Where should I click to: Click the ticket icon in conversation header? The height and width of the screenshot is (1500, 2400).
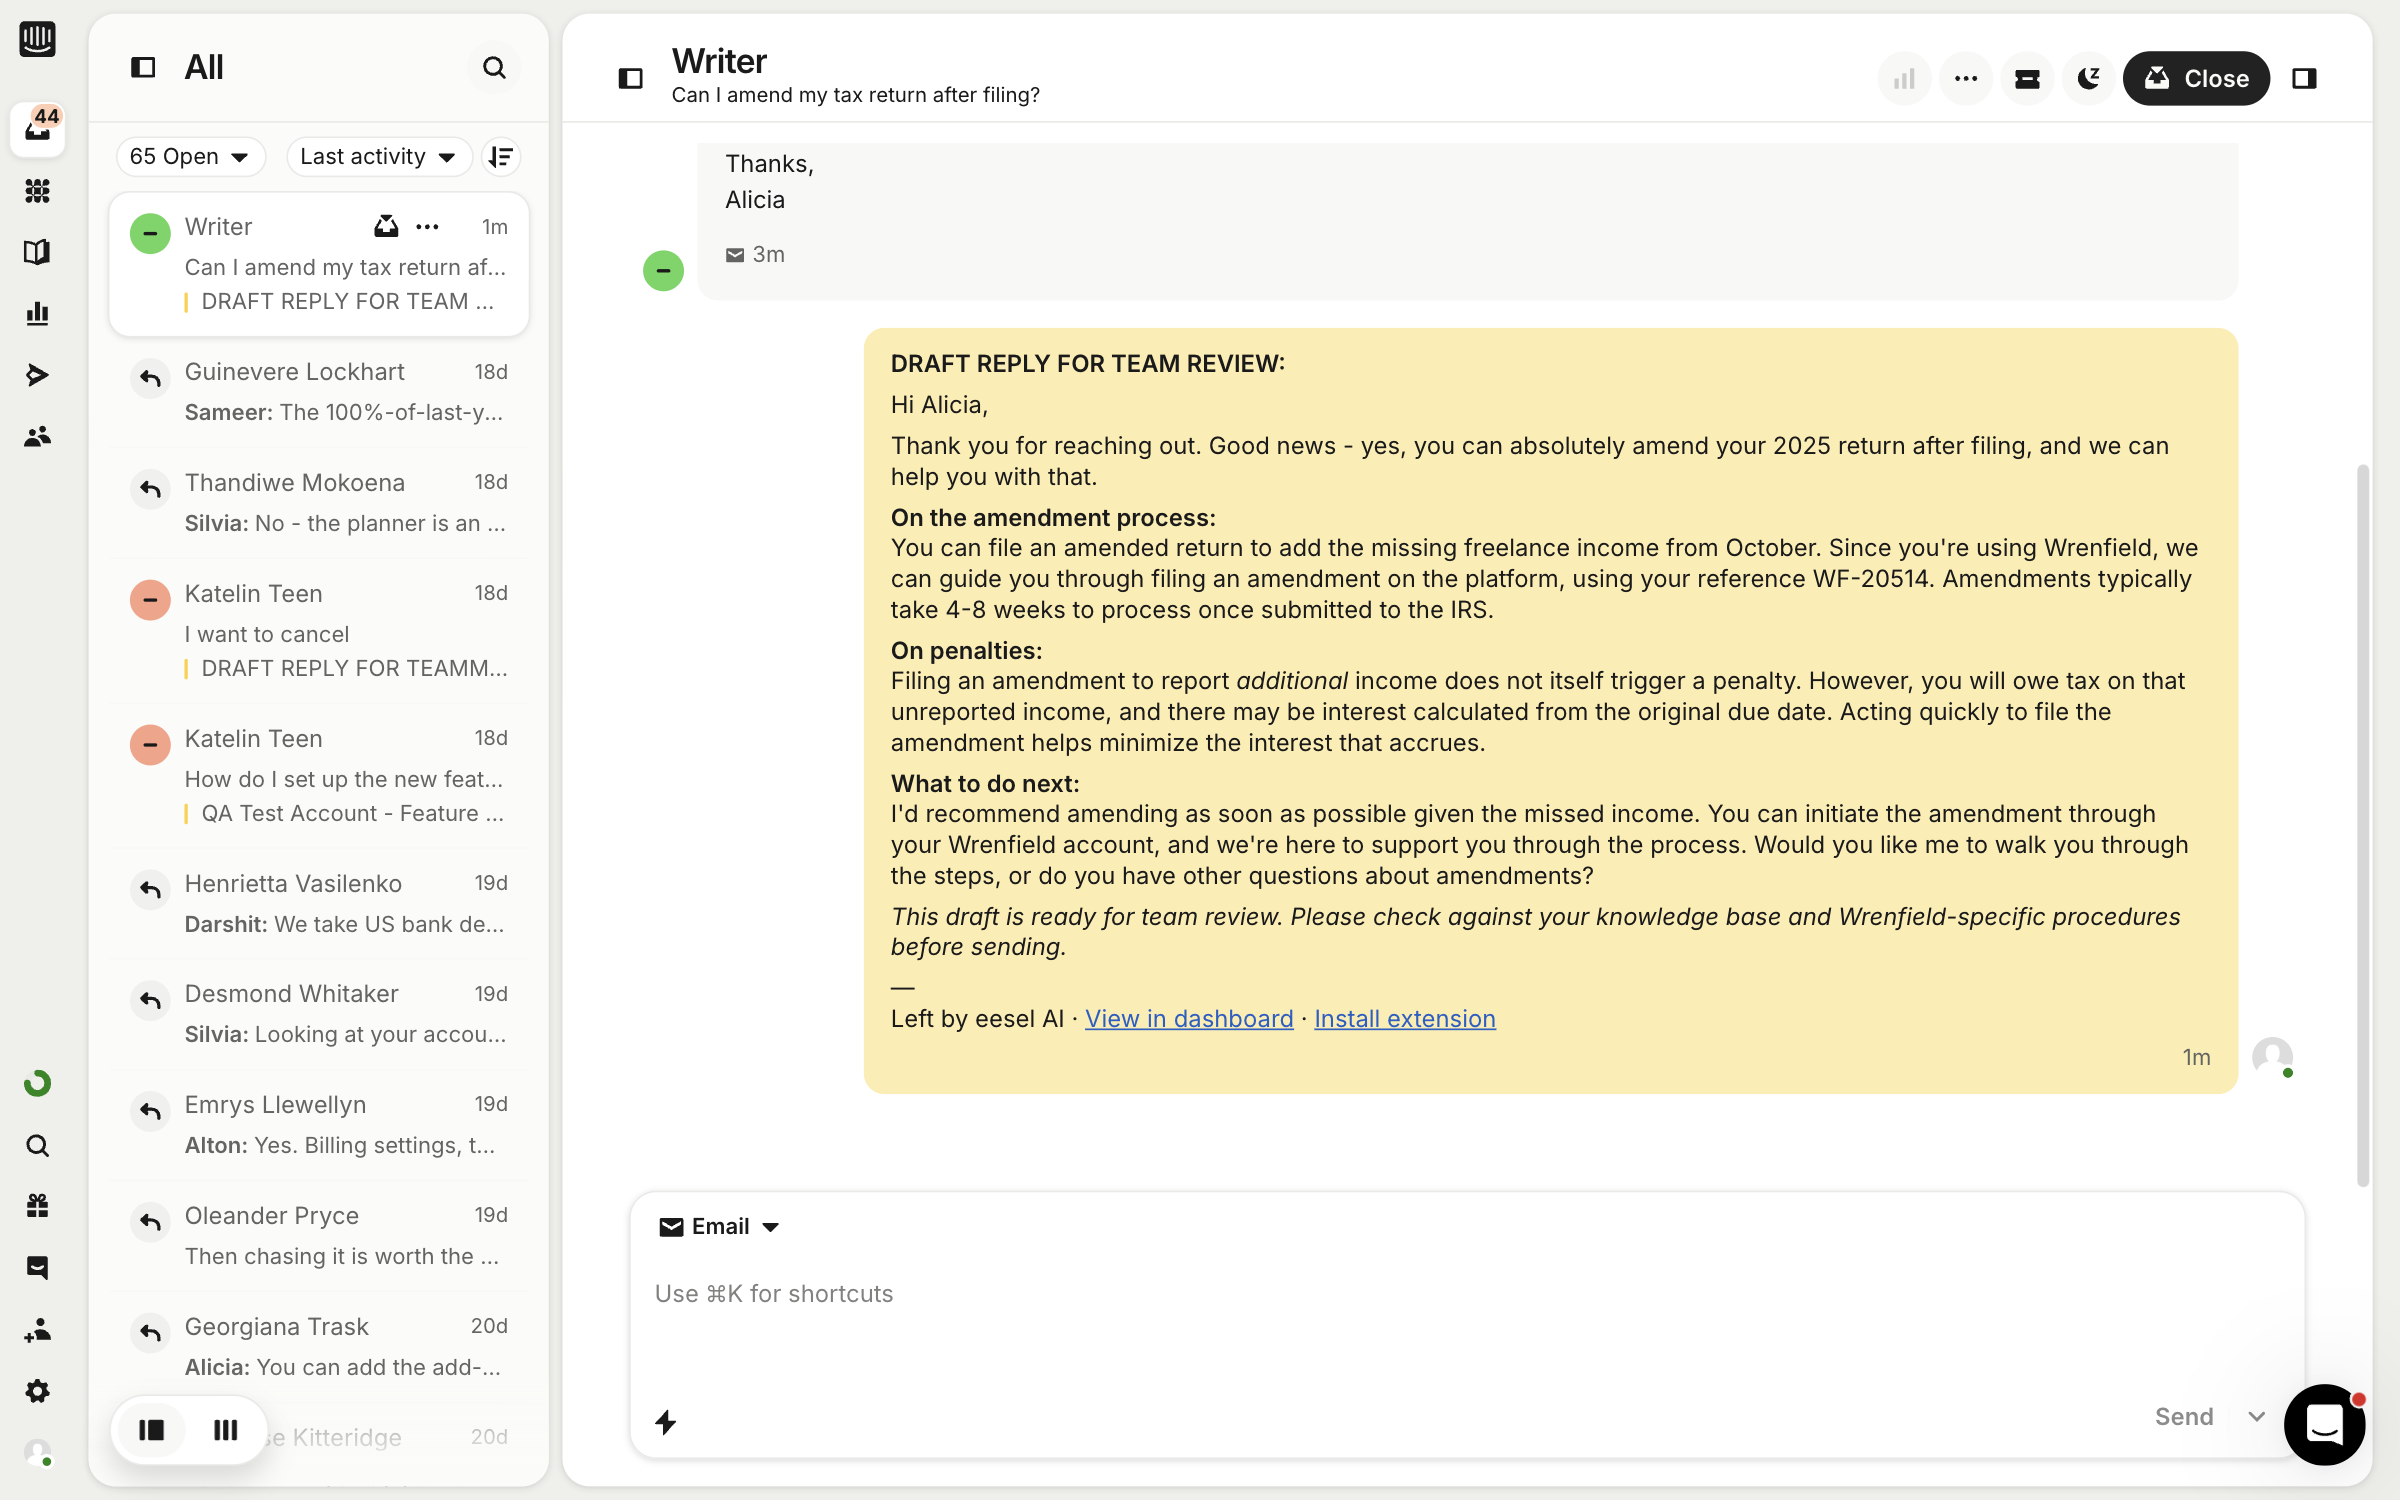pyautogui.click(x=2027, y=78)
